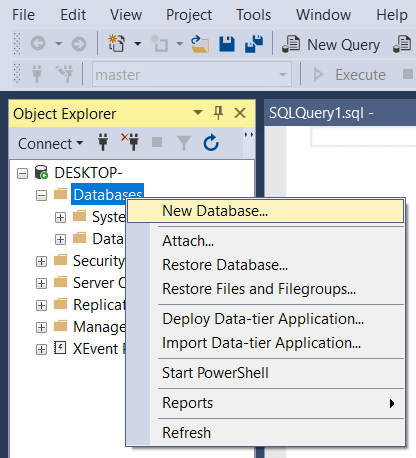
Task: Click the Stop icon in Object Explorer toolbar
Action: [x=157, y=142]
